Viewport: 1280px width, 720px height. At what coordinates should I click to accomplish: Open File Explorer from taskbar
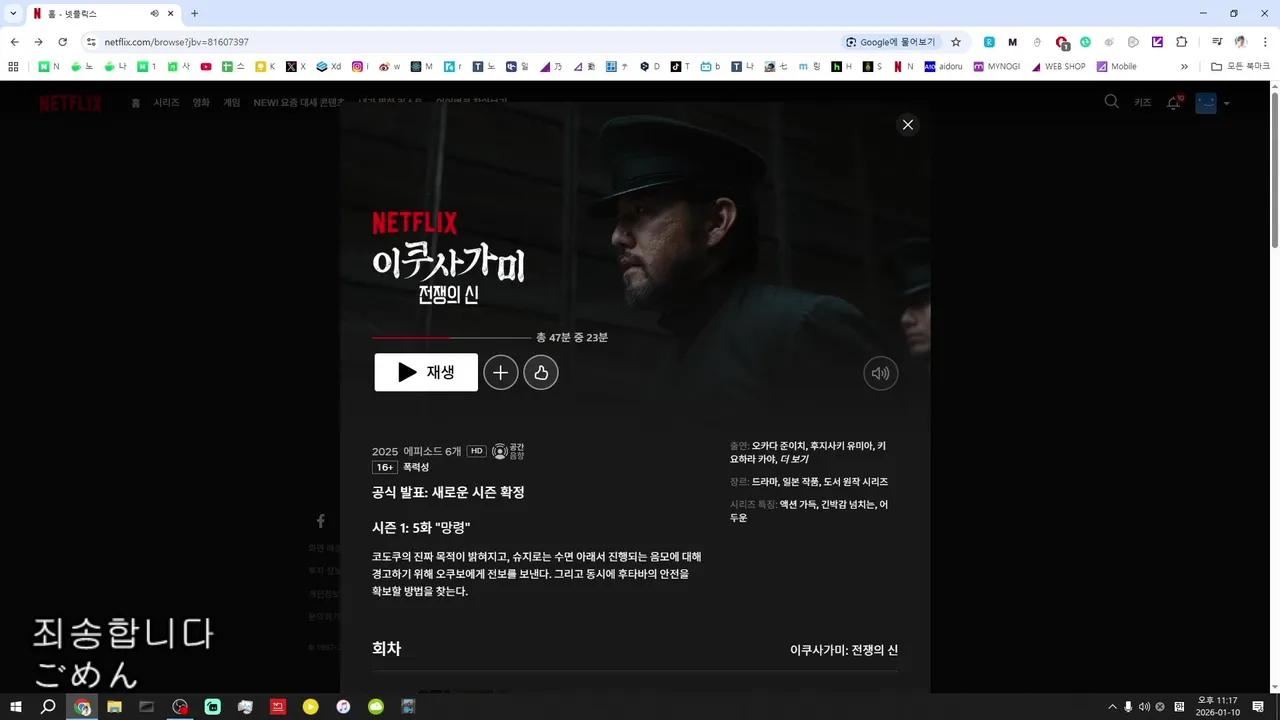click(x=115, y=707)
